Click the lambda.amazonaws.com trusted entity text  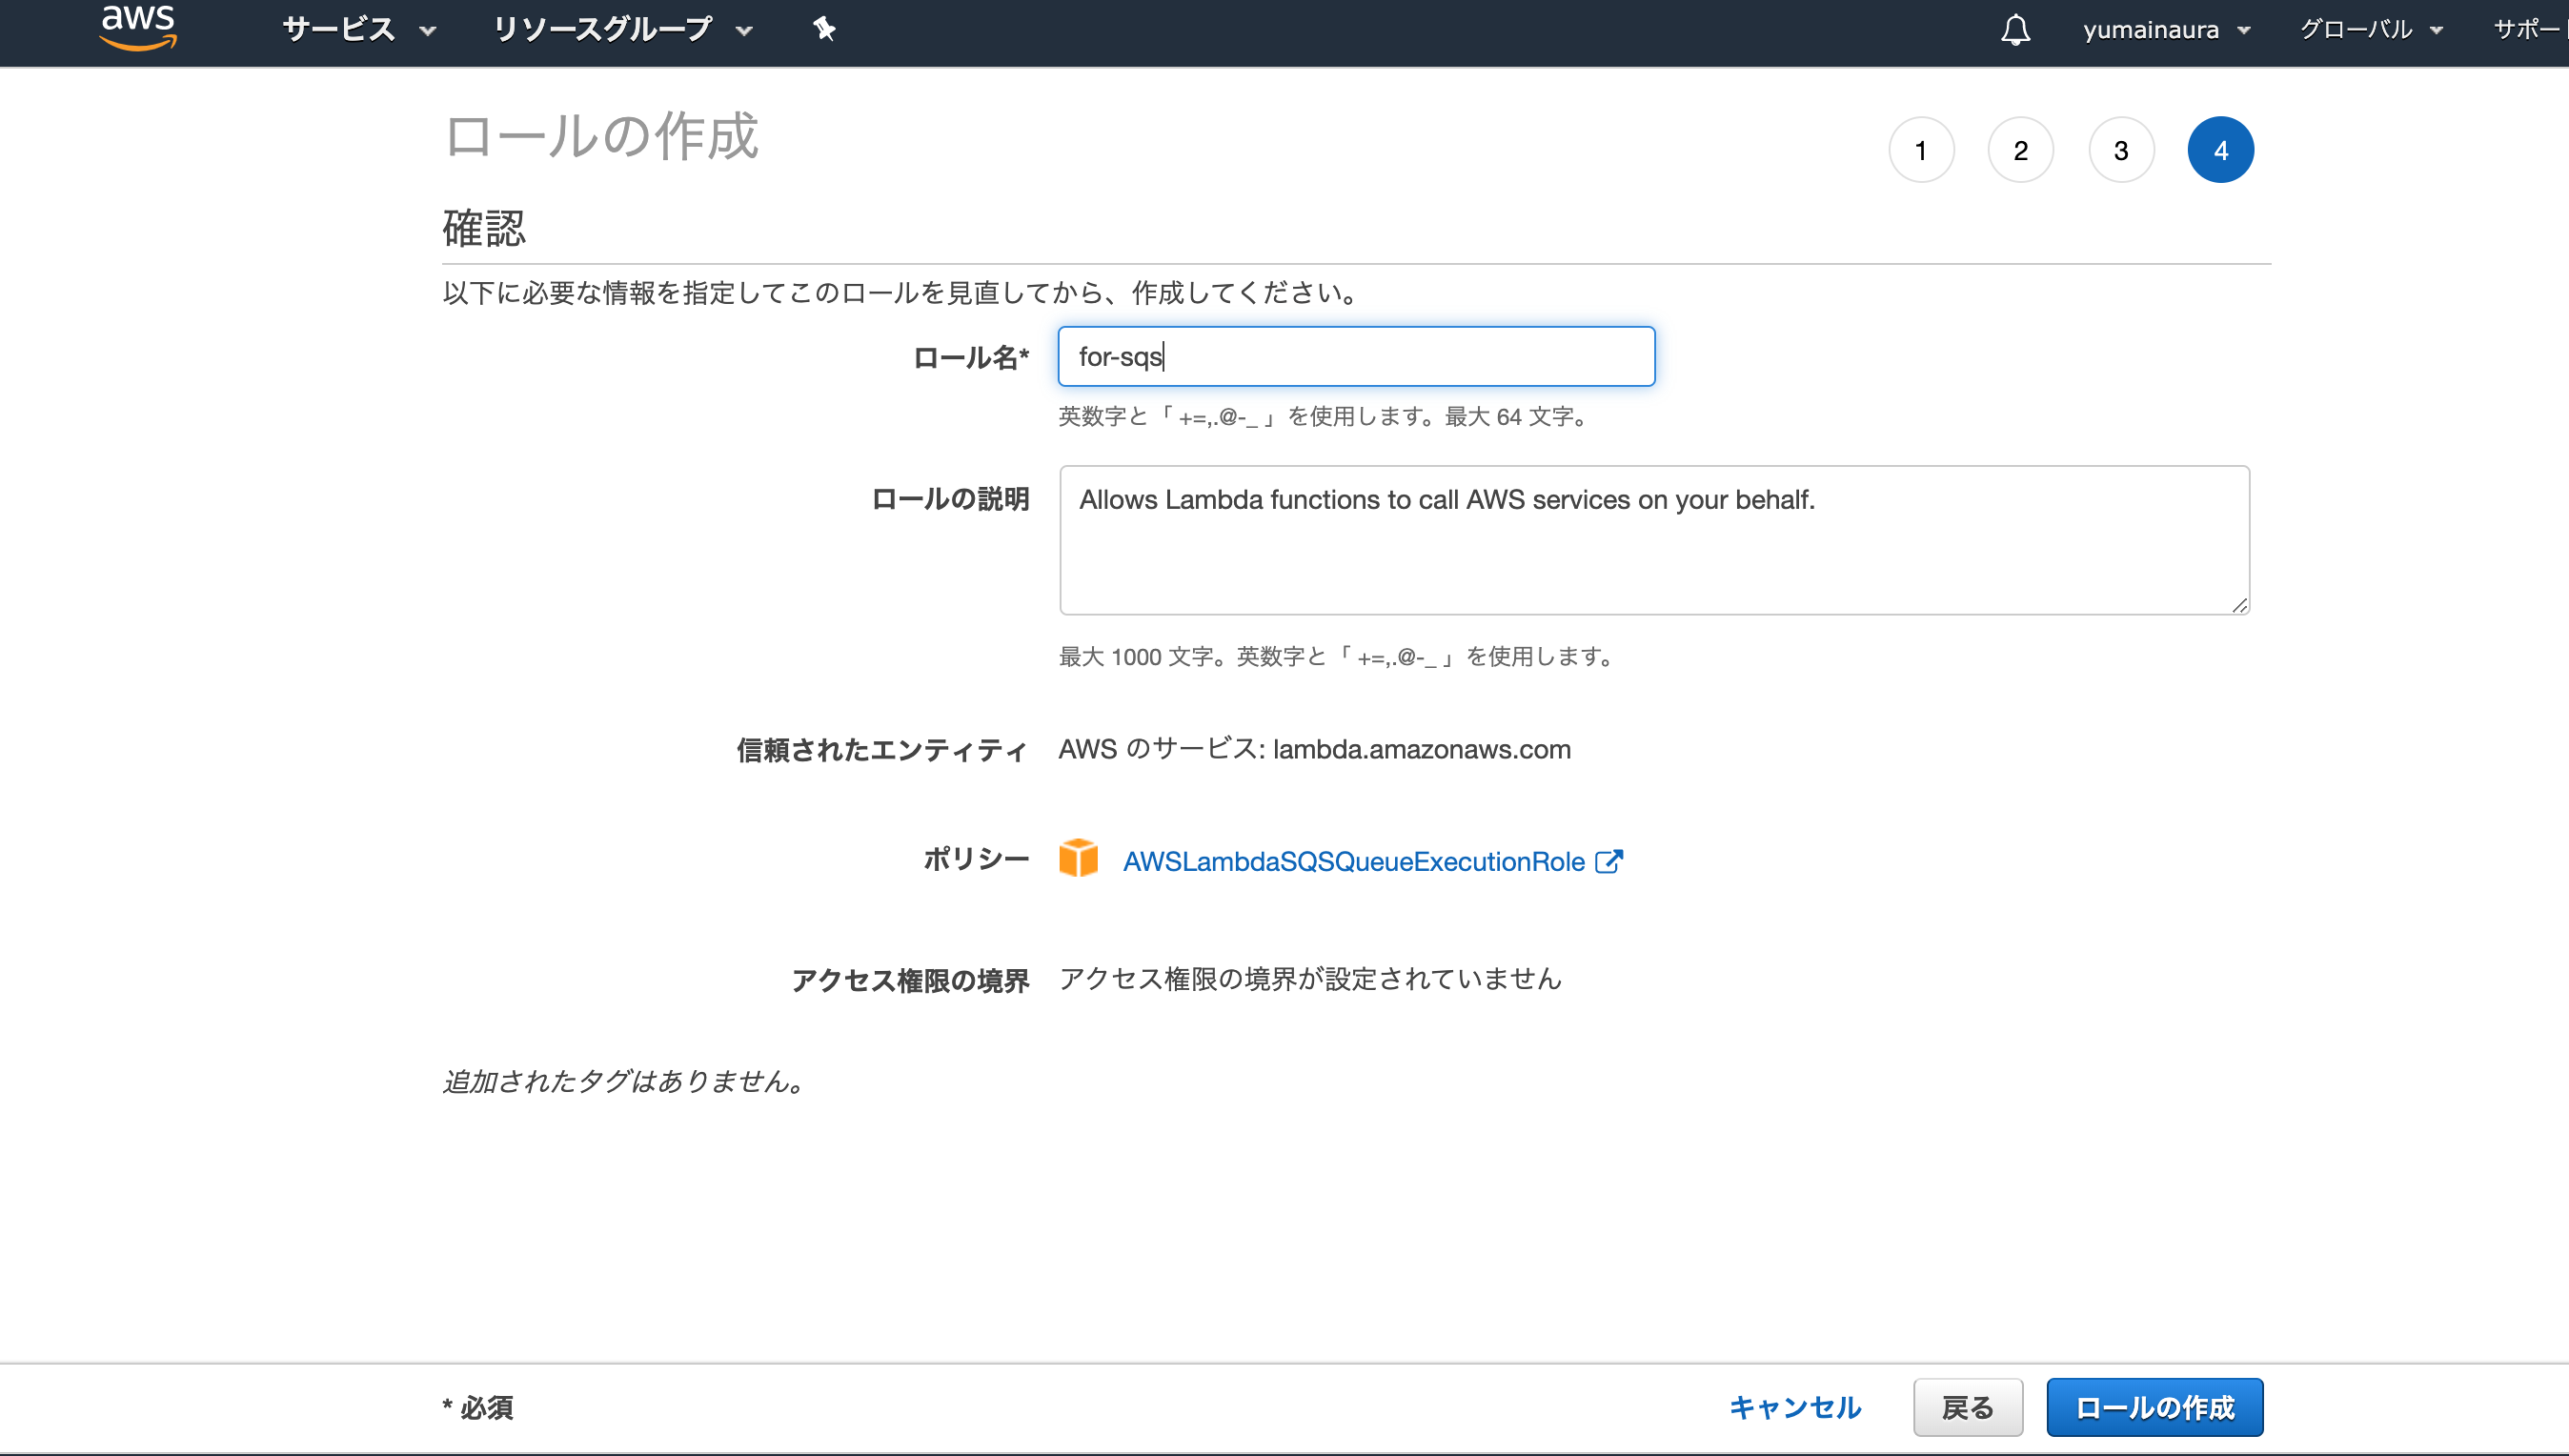point(1421,749)
